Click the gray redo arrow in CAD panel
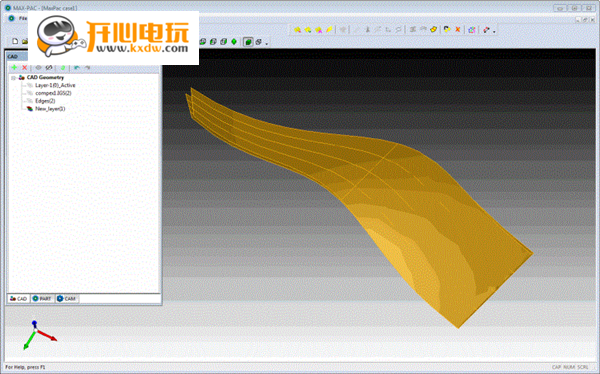This screenshot has width=600, height=374. click(87, 68)
